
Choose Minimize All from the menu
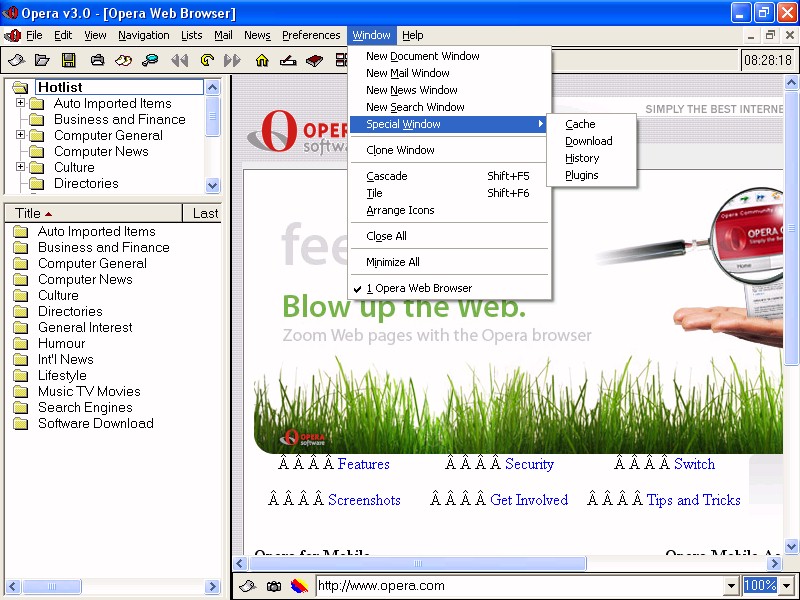click(x=449, y=262)
